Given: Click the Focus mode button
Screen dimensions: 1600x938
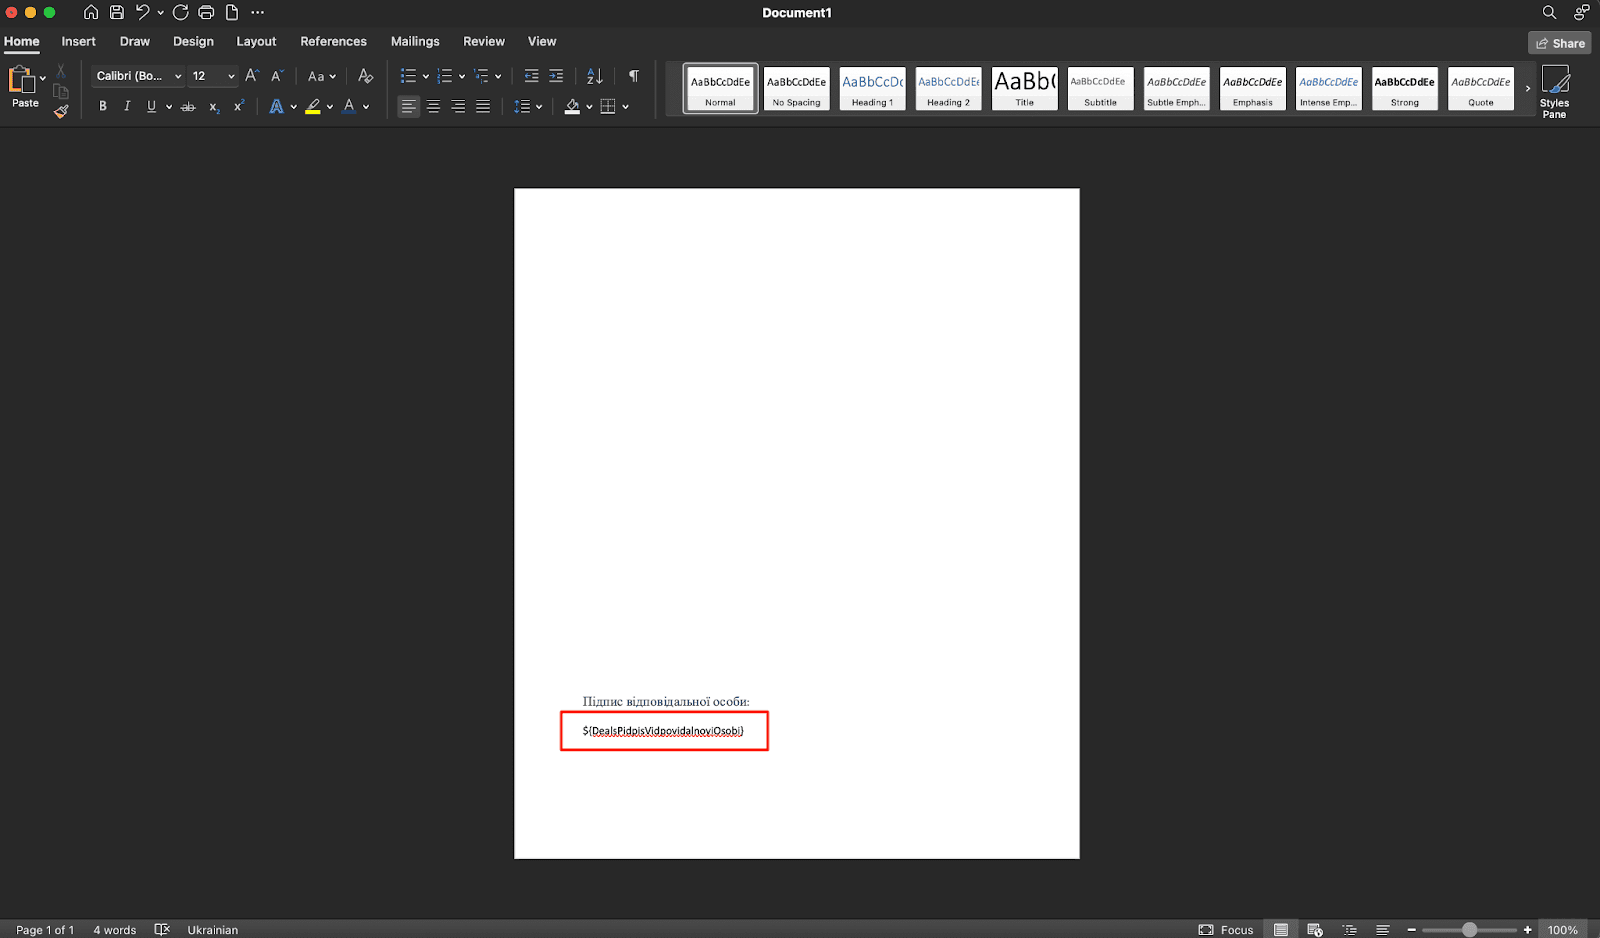Looking at the screenshot, I should 1226,929.
